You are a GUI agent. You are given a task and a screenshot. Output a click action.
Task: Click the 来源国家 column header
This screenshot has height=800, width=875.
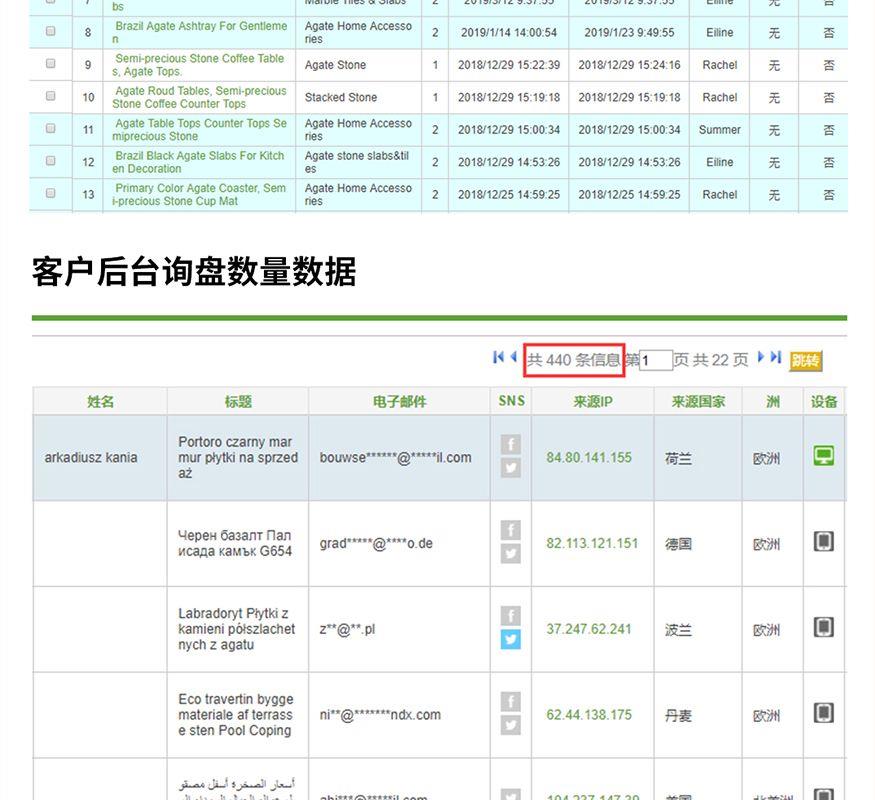click(x=697, y=402)
